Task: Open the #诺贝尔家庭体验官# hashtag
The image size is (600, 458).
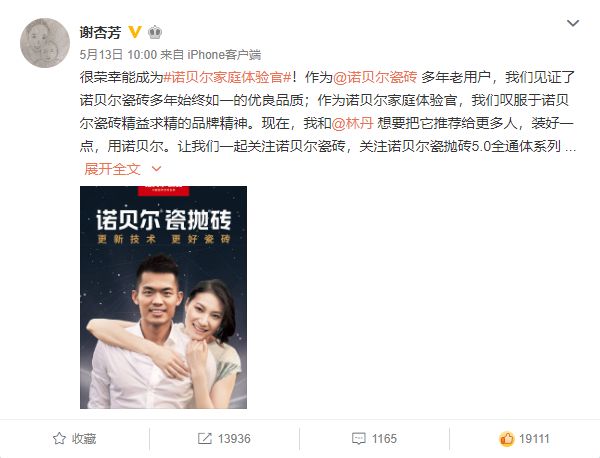Action: 228,77
